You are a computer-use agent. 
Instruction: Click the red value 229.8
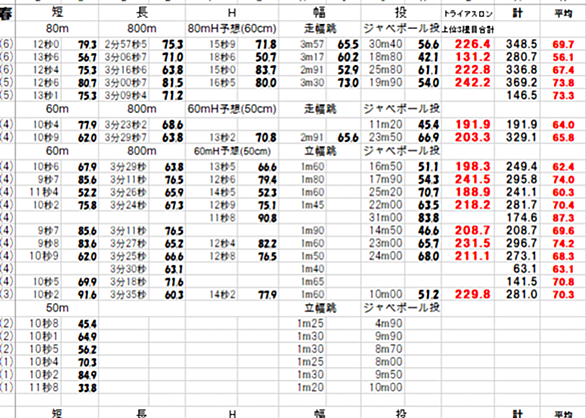472,294
